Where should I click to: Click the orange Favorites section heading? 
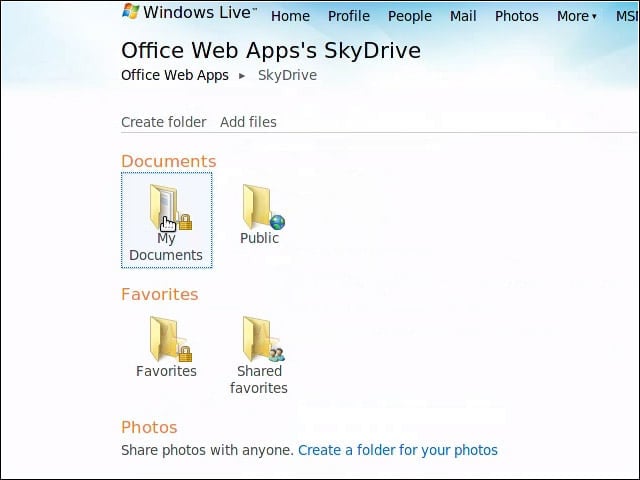pos(160,294)
